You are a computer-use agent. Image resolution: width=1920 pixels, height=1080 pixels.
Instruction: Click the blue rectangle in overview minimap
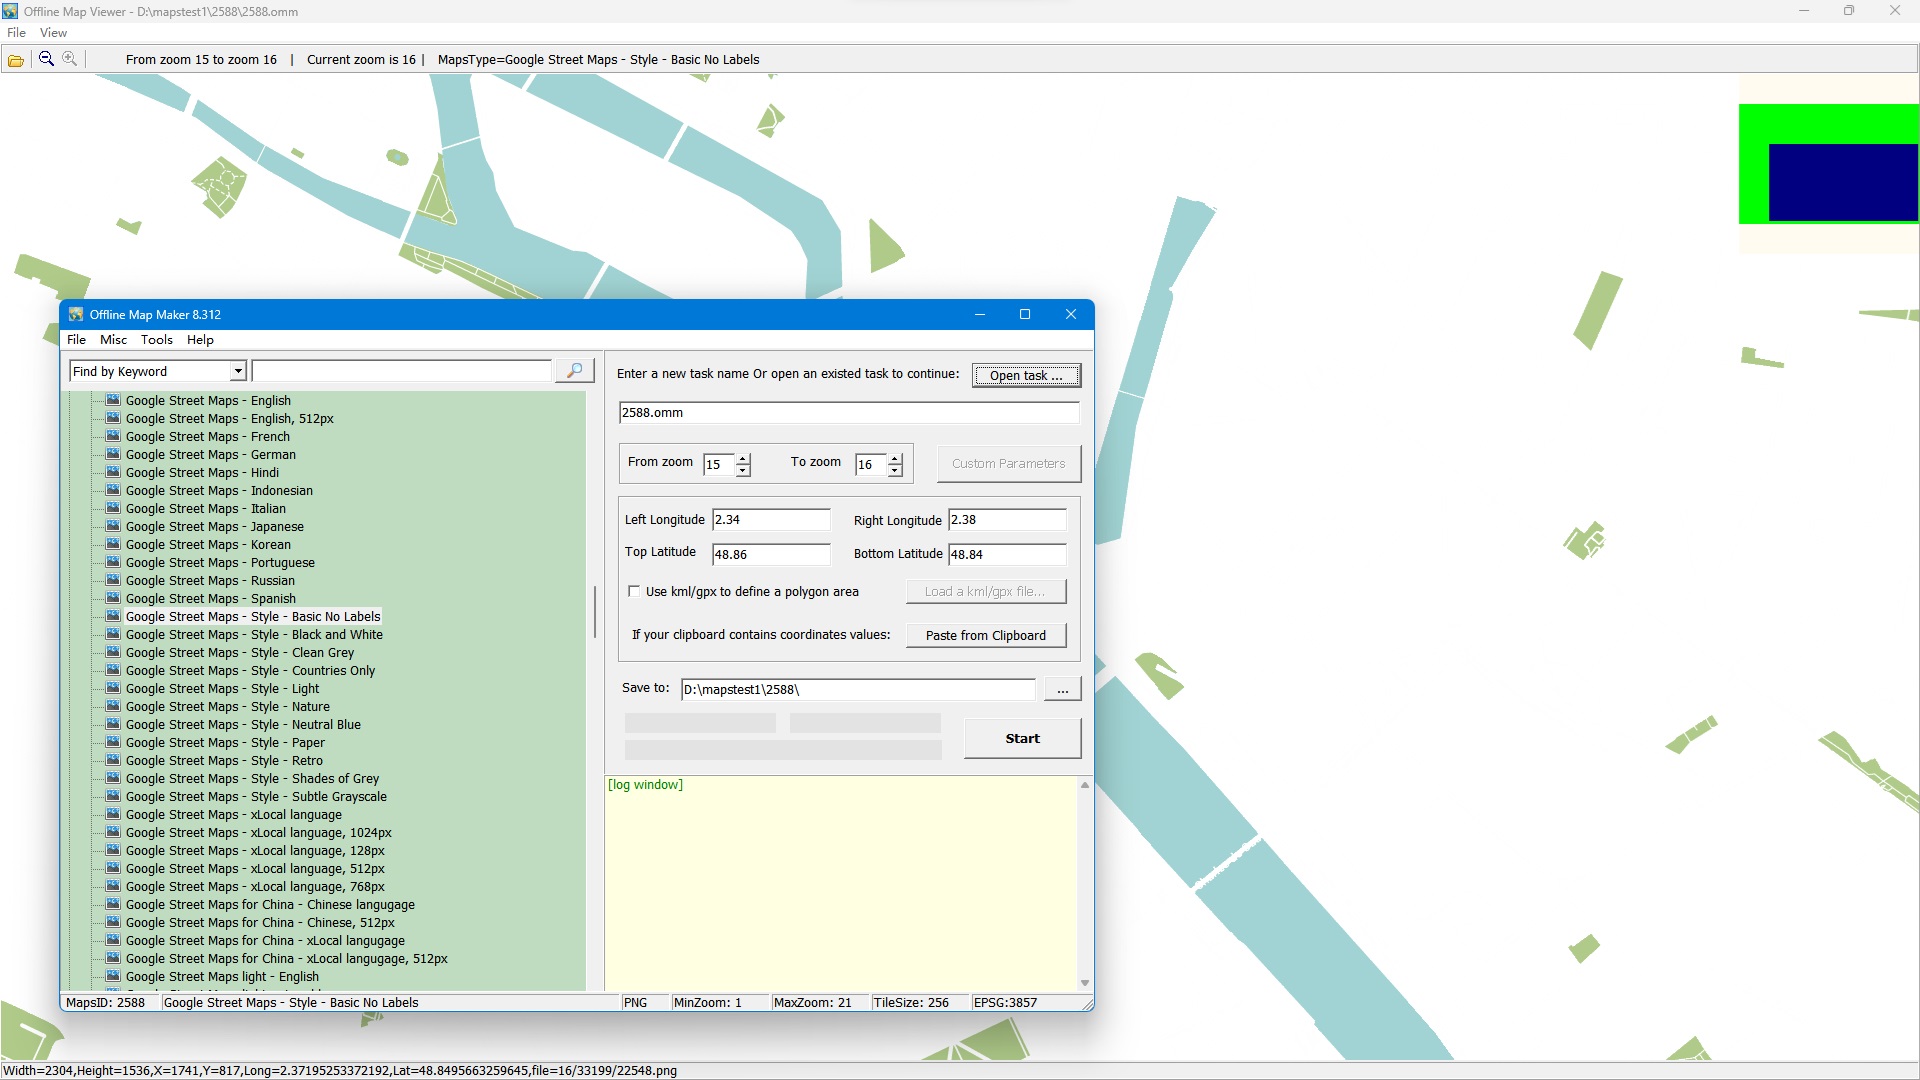[1843, 182]
